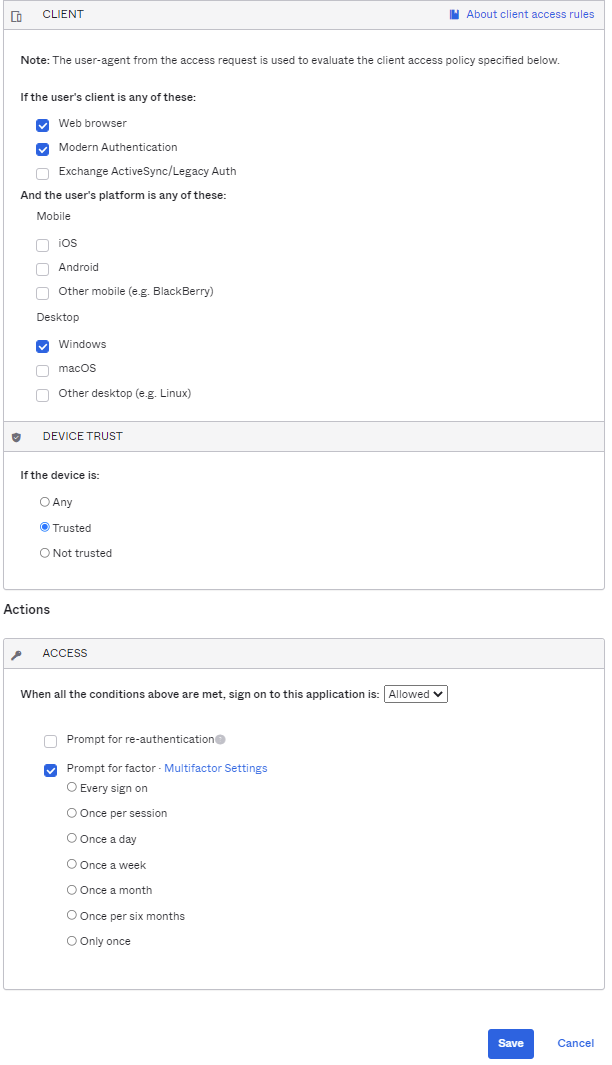This screenshot has width=612, height=1065.
Task: Uncheck the Web browser checkbox
Action: tap(43, 125)
